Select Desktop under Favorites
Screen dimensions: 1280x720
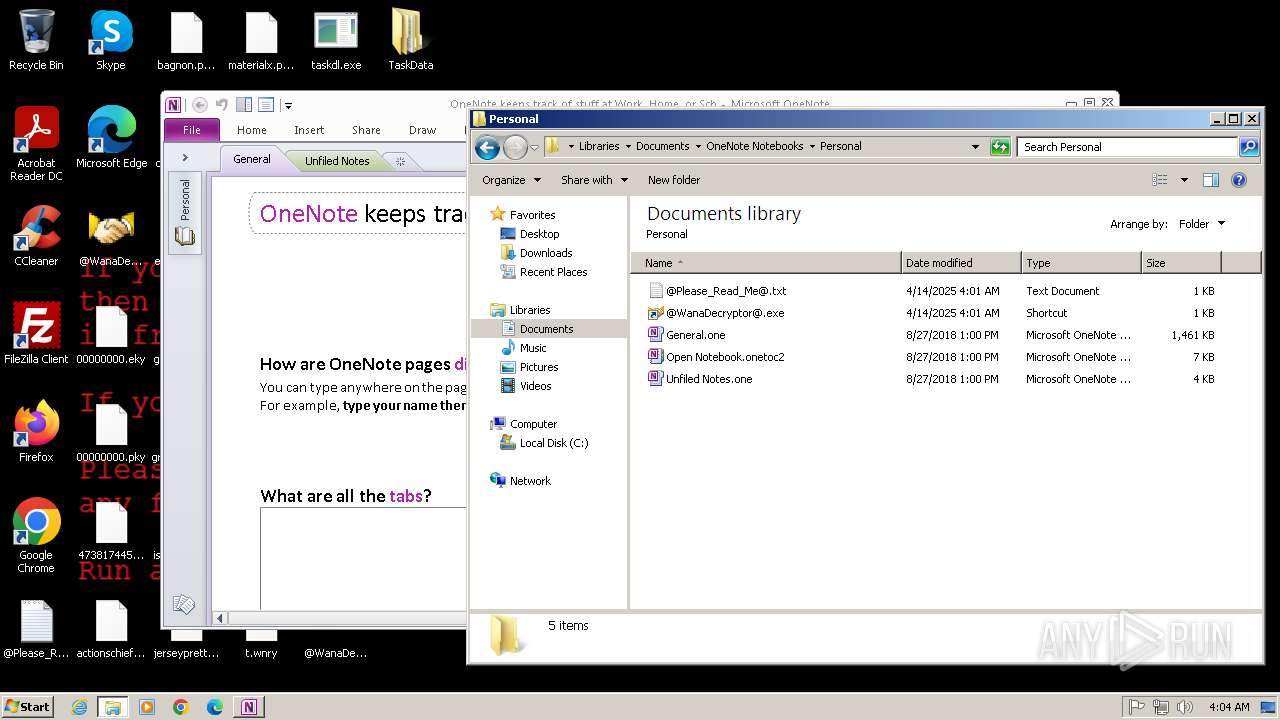pos(538,234)
